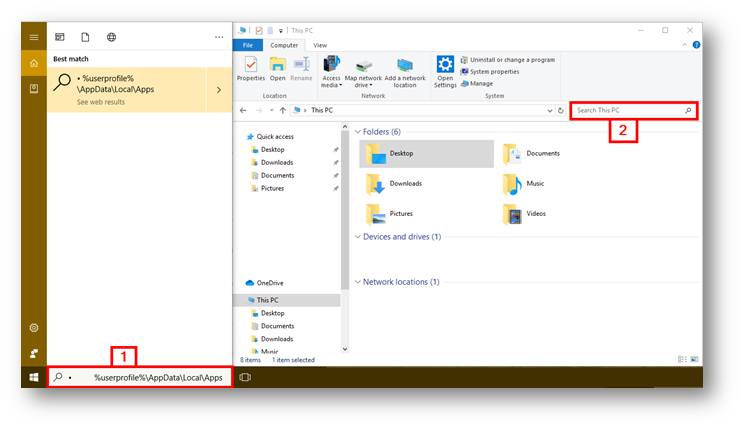The width and height of the screenshot is (745, 430).
Task: Click navigation pane scroll down arrow
Action: click(x=345, y=349)
